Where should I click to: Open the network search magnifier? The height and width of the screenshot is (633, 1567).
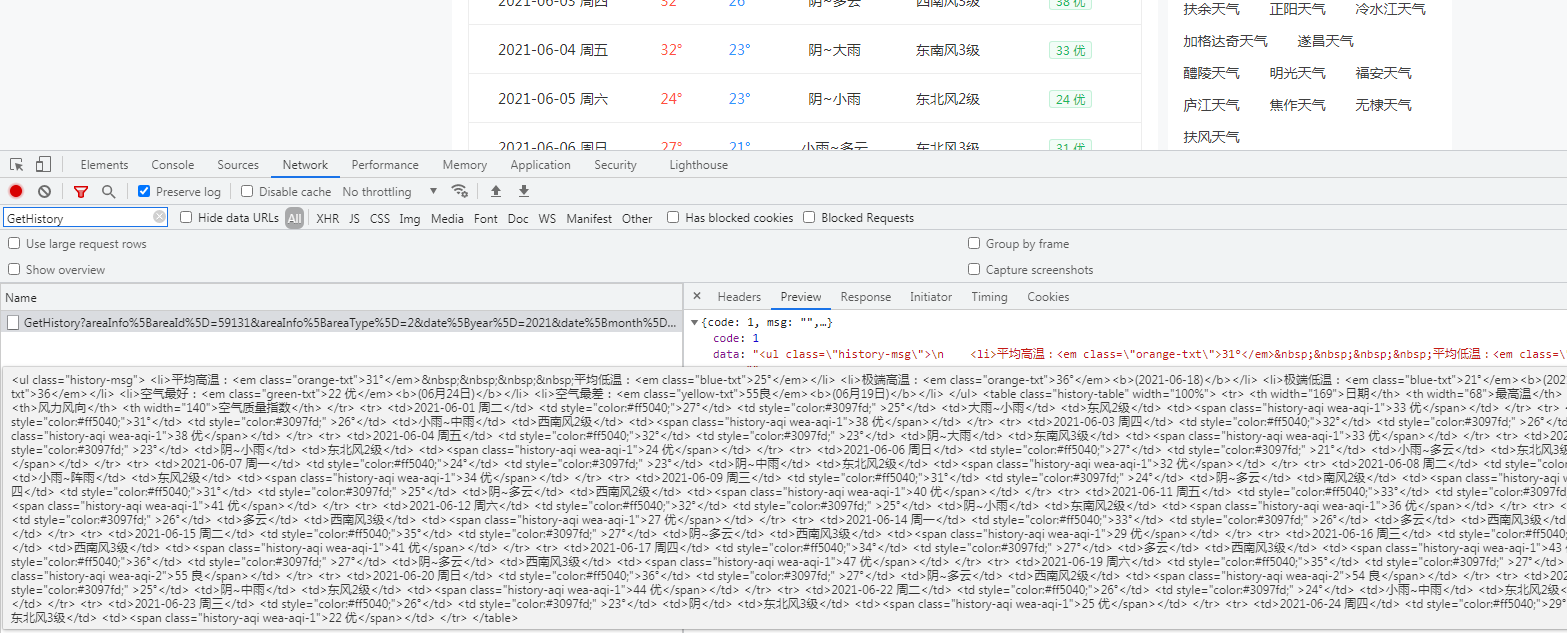point(108,191)
